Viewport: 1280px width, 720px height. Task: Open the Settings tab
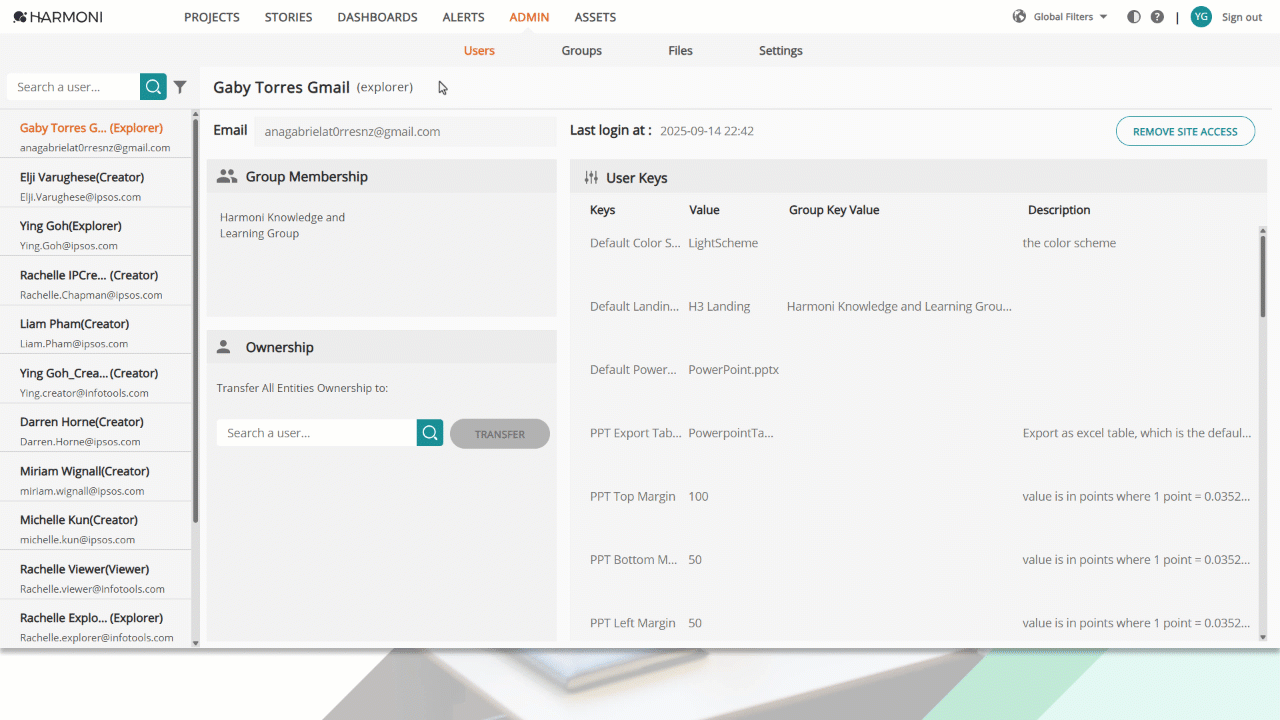click(x=780, y=50)
